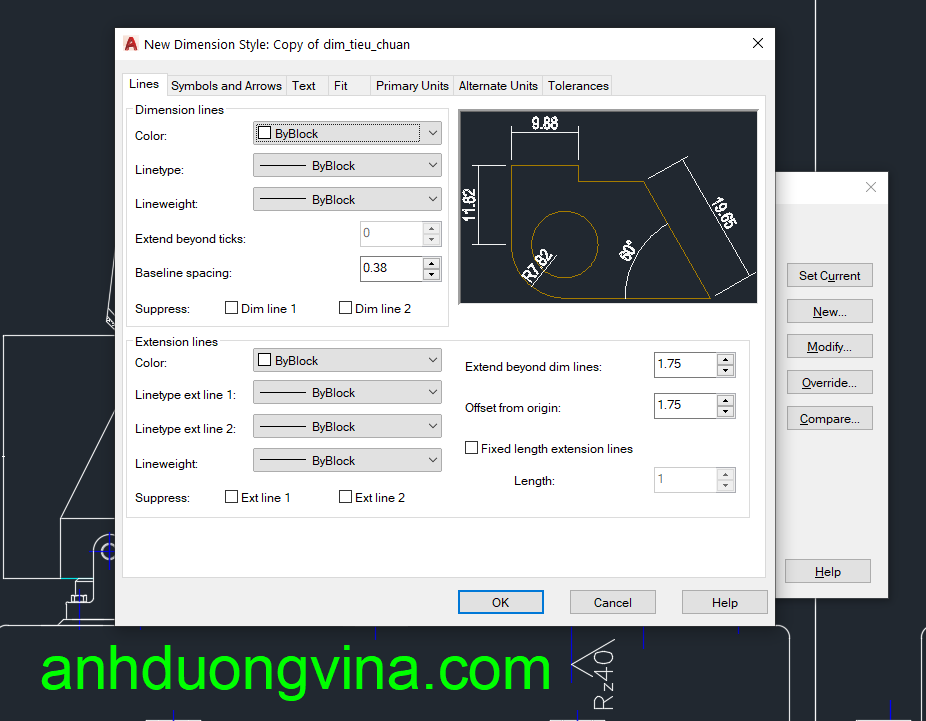The image size is (926, 721).
Task: Open Linetype ext line 1 dropdown
Action: 347,393
